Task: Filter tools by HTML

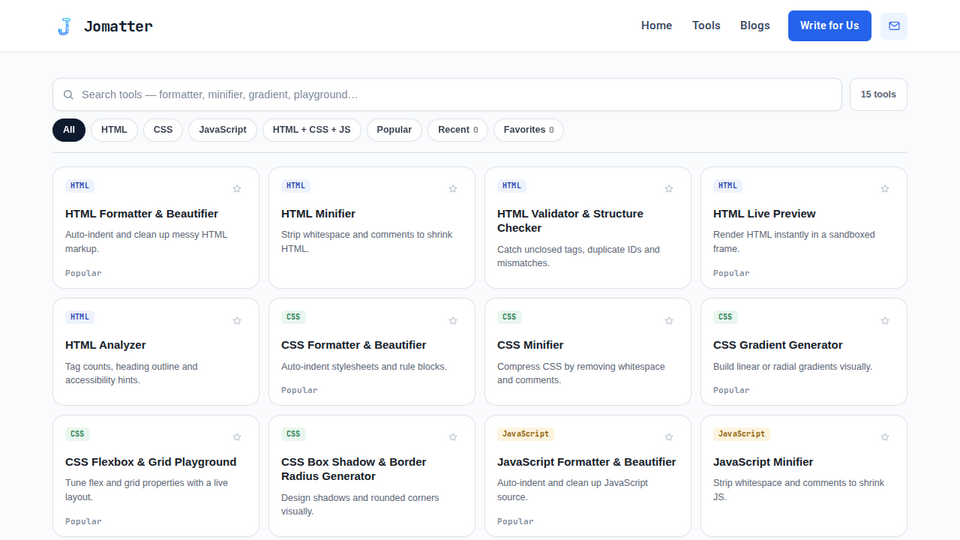Action: [x=114, y=130]
